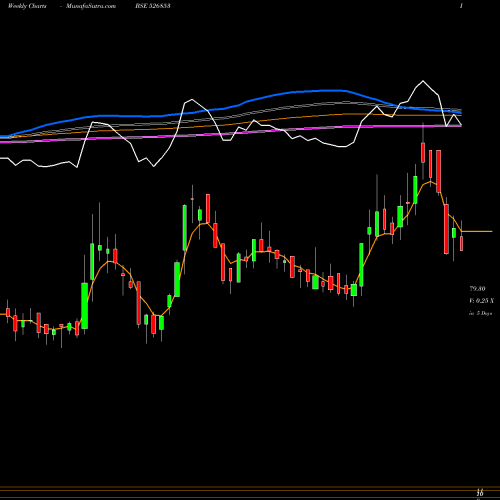The height and width of the screenshot is (500, 500).
Task: Click the 'Weekly Charts' title text
Action: (27, 6)
